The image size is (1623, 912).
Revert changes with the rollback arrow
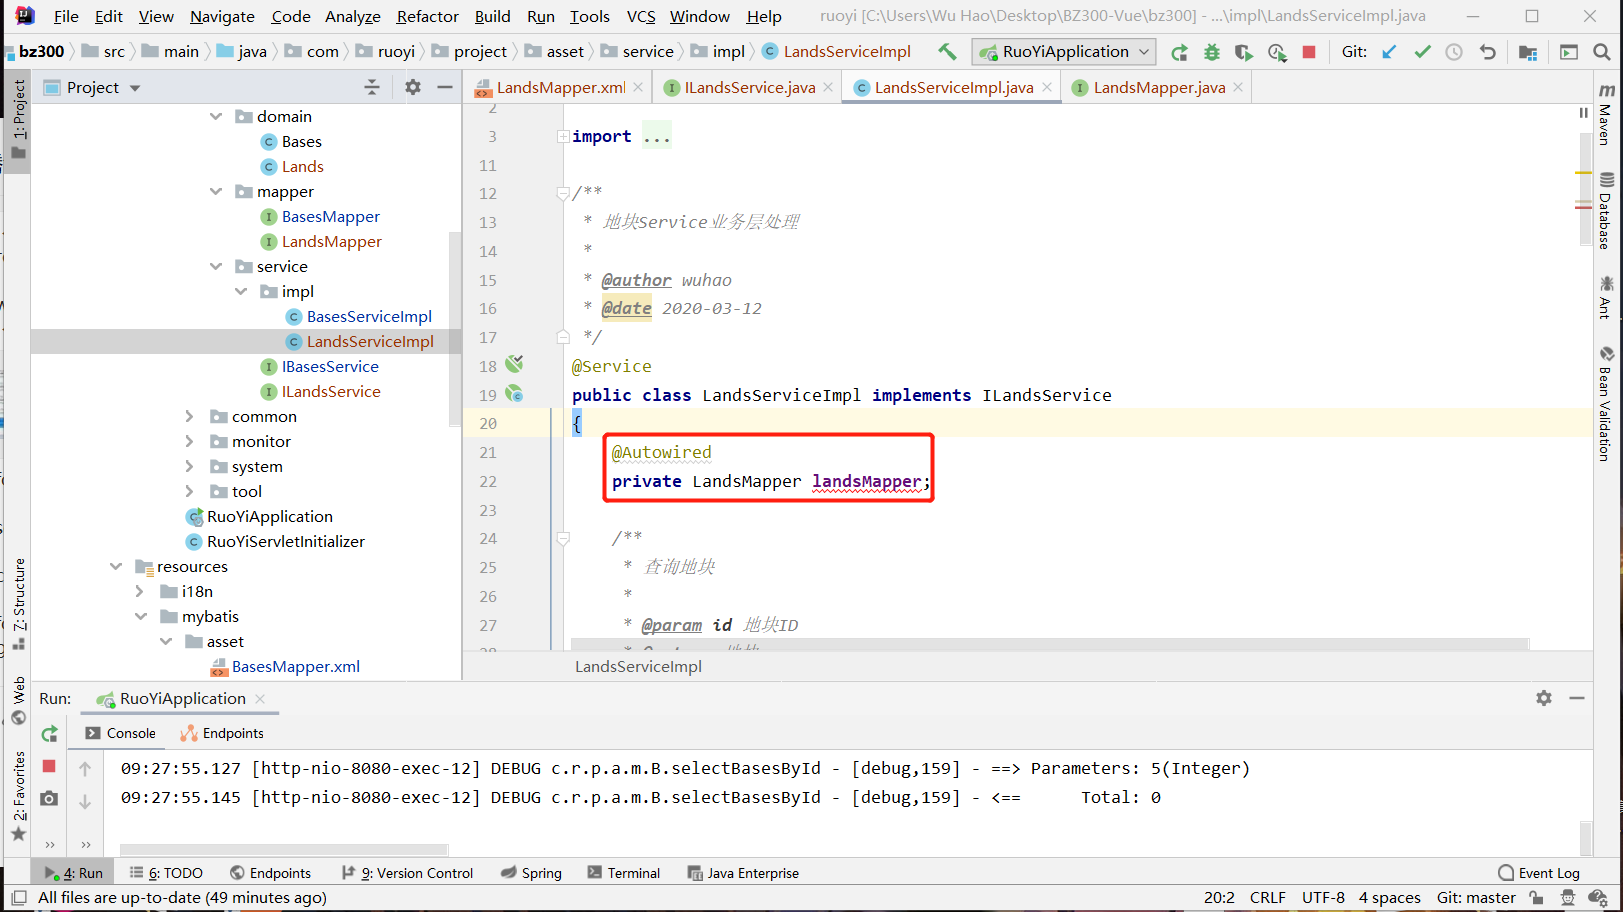(x=1488, y=52)
